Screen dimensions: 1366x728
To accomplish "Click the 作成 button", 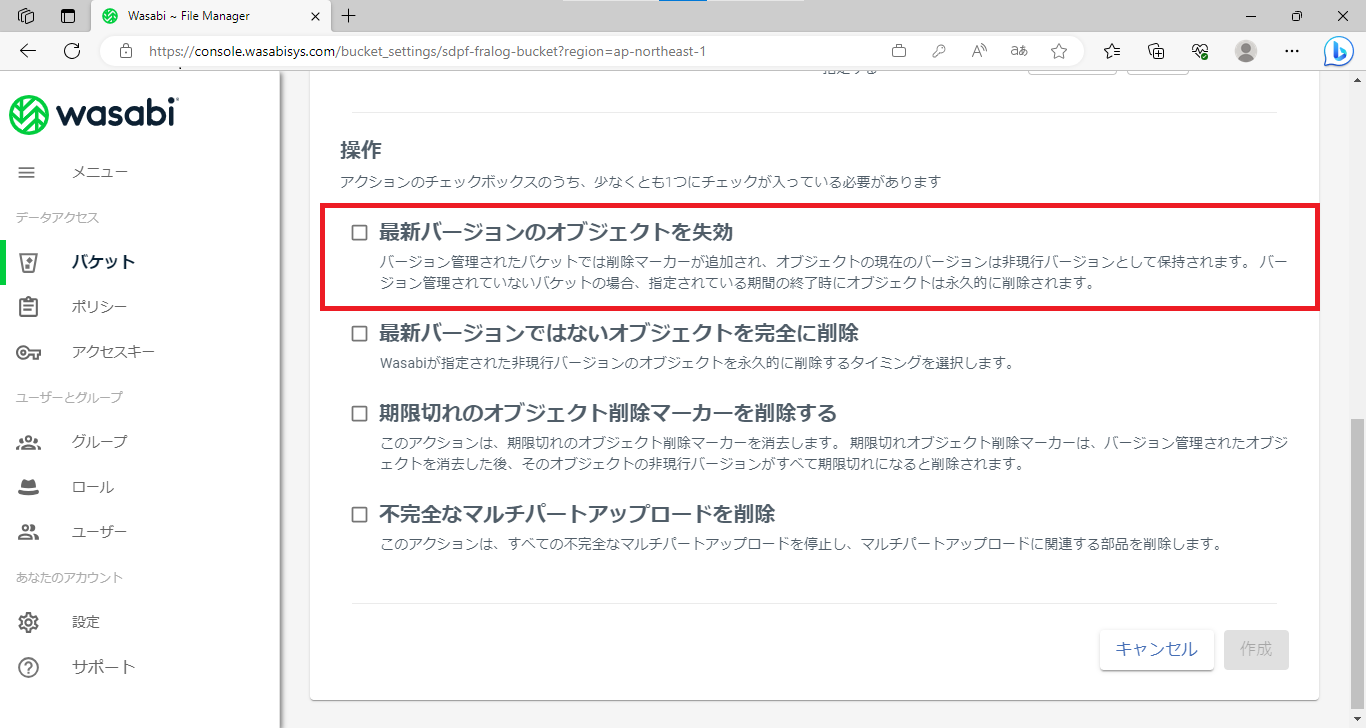I will click(x=1256, y=649).
